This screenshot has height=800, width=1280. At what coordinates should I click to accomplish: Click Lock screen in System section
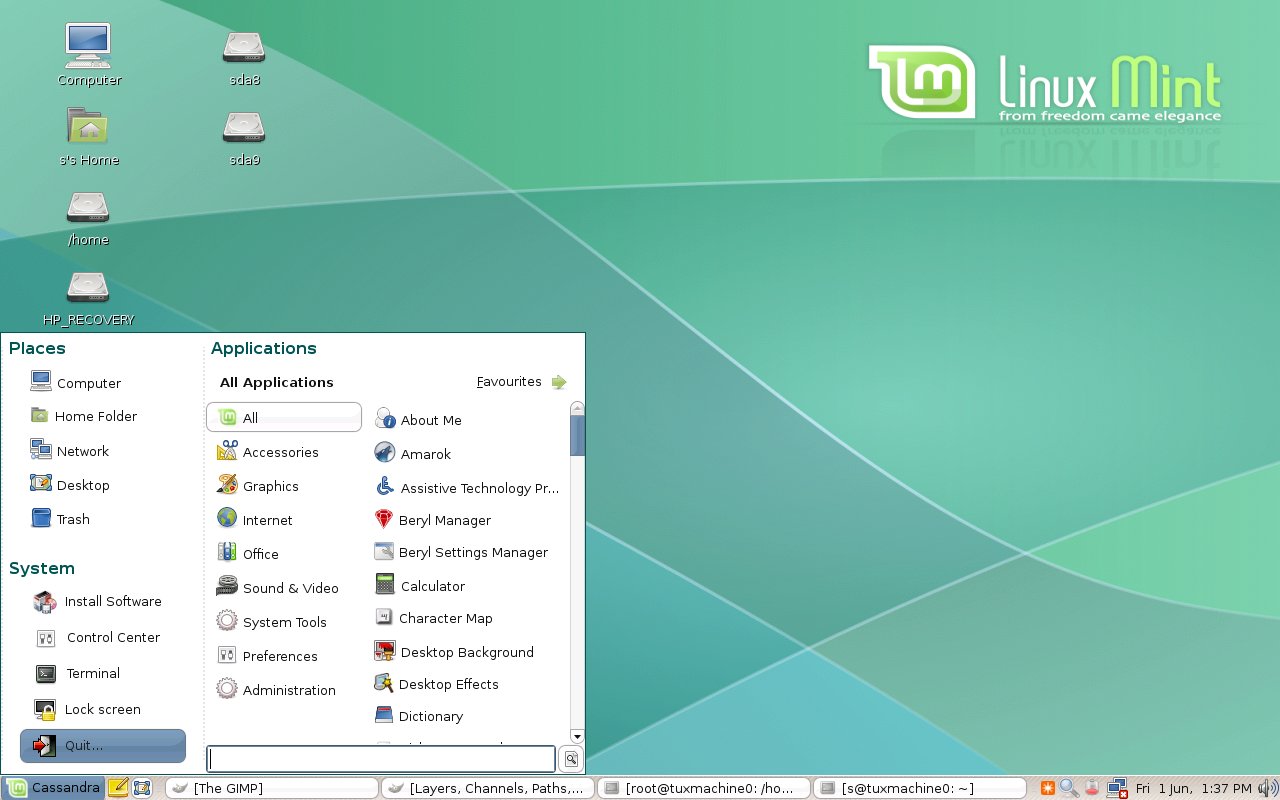click(88, 709)
